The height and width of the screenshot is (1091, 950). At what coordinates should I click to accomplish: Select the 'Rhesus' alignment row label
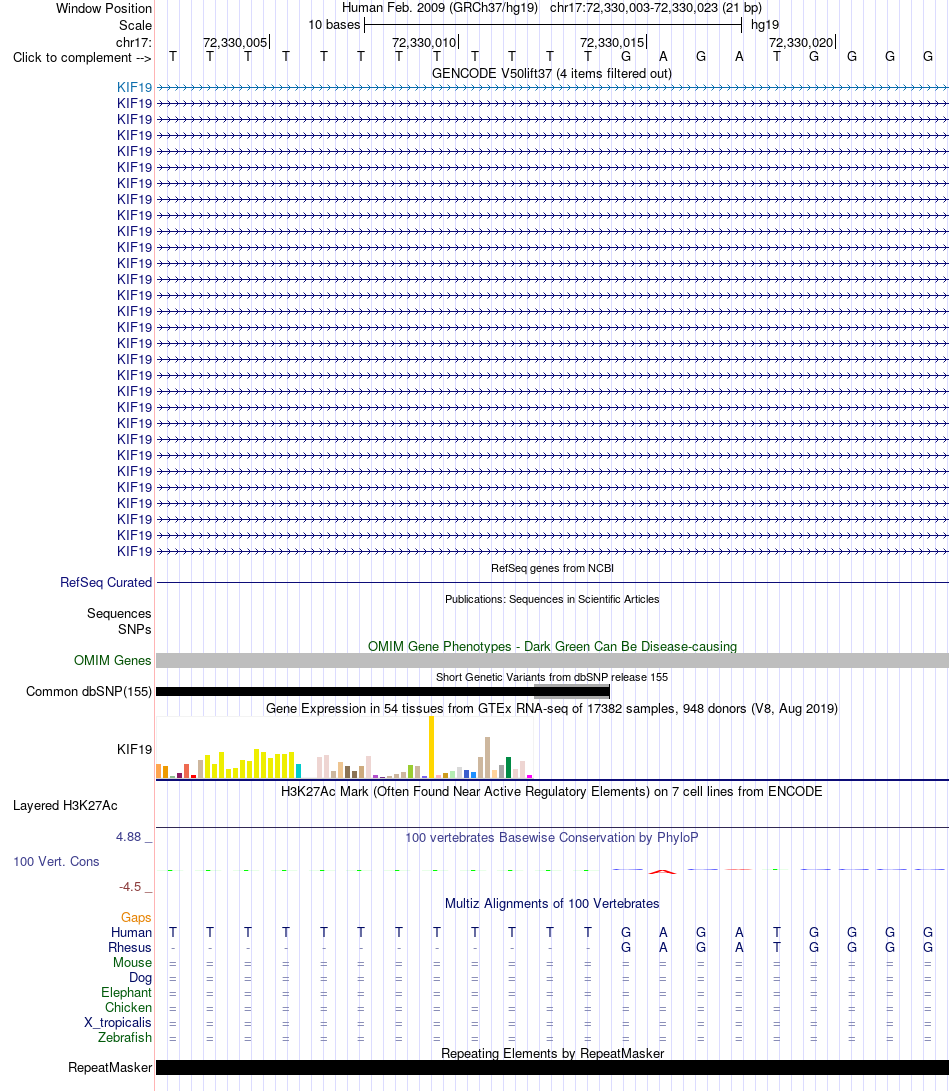130,948
